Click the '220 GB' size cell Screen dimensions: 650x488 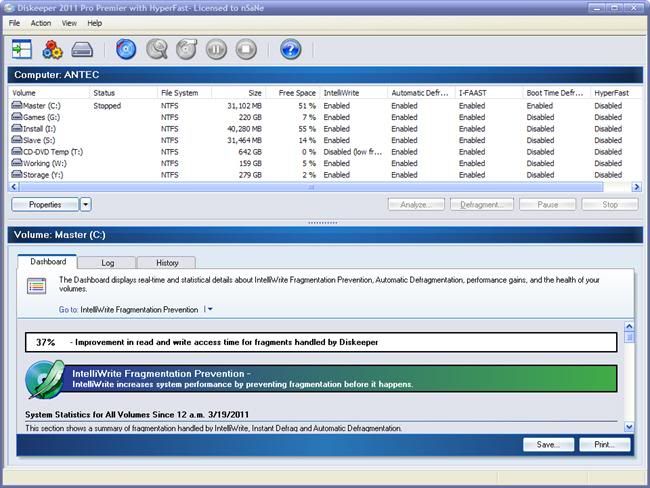click(250, 117)
